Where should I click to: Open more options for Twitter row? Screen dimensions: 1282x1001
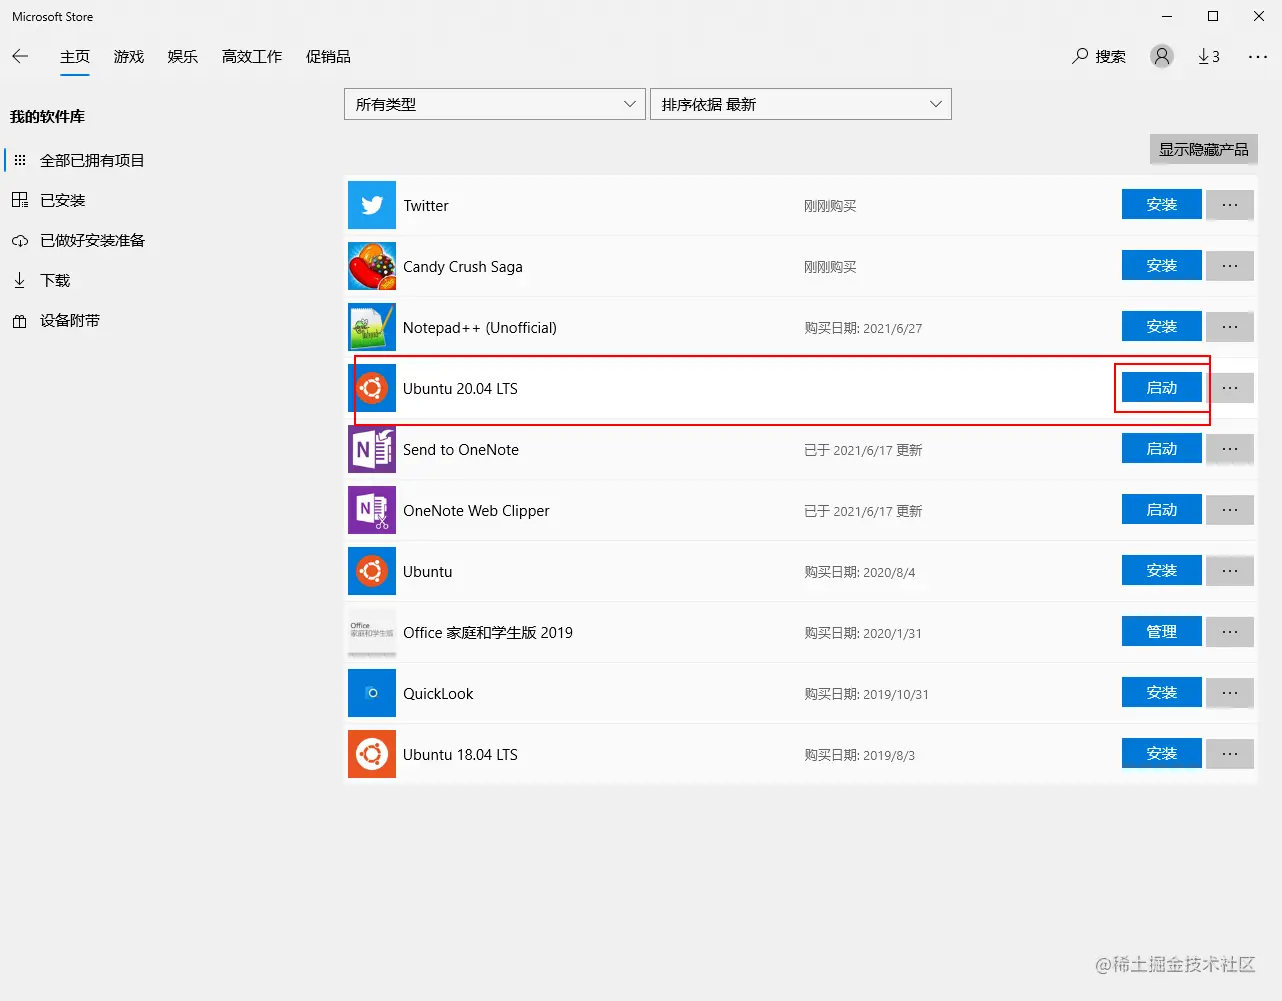(1230, 204)
